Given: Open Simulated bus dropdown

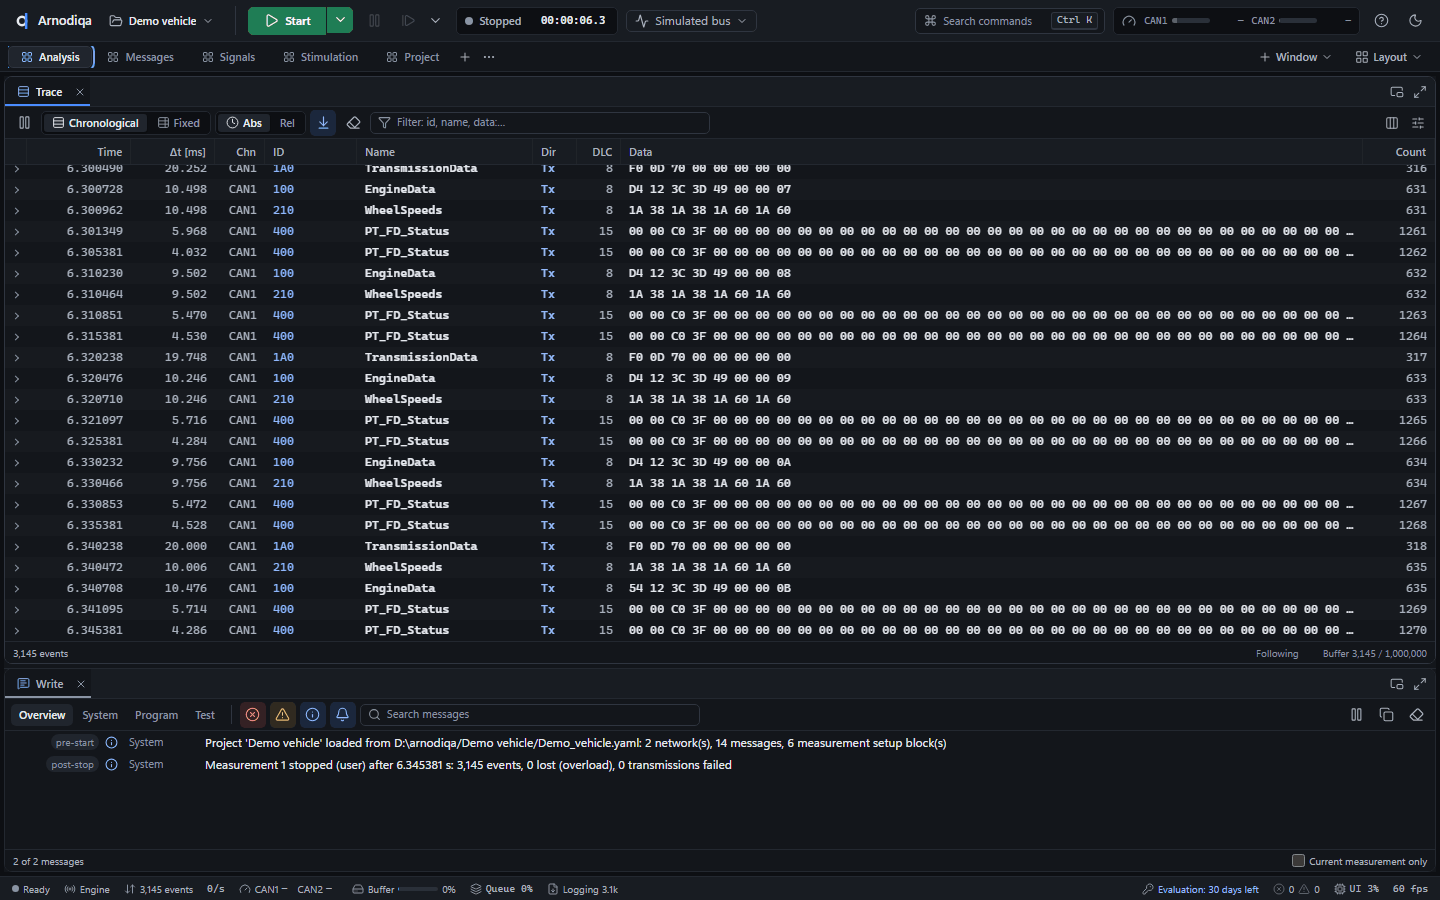Looking at the screenshot, I should (691, 20).
